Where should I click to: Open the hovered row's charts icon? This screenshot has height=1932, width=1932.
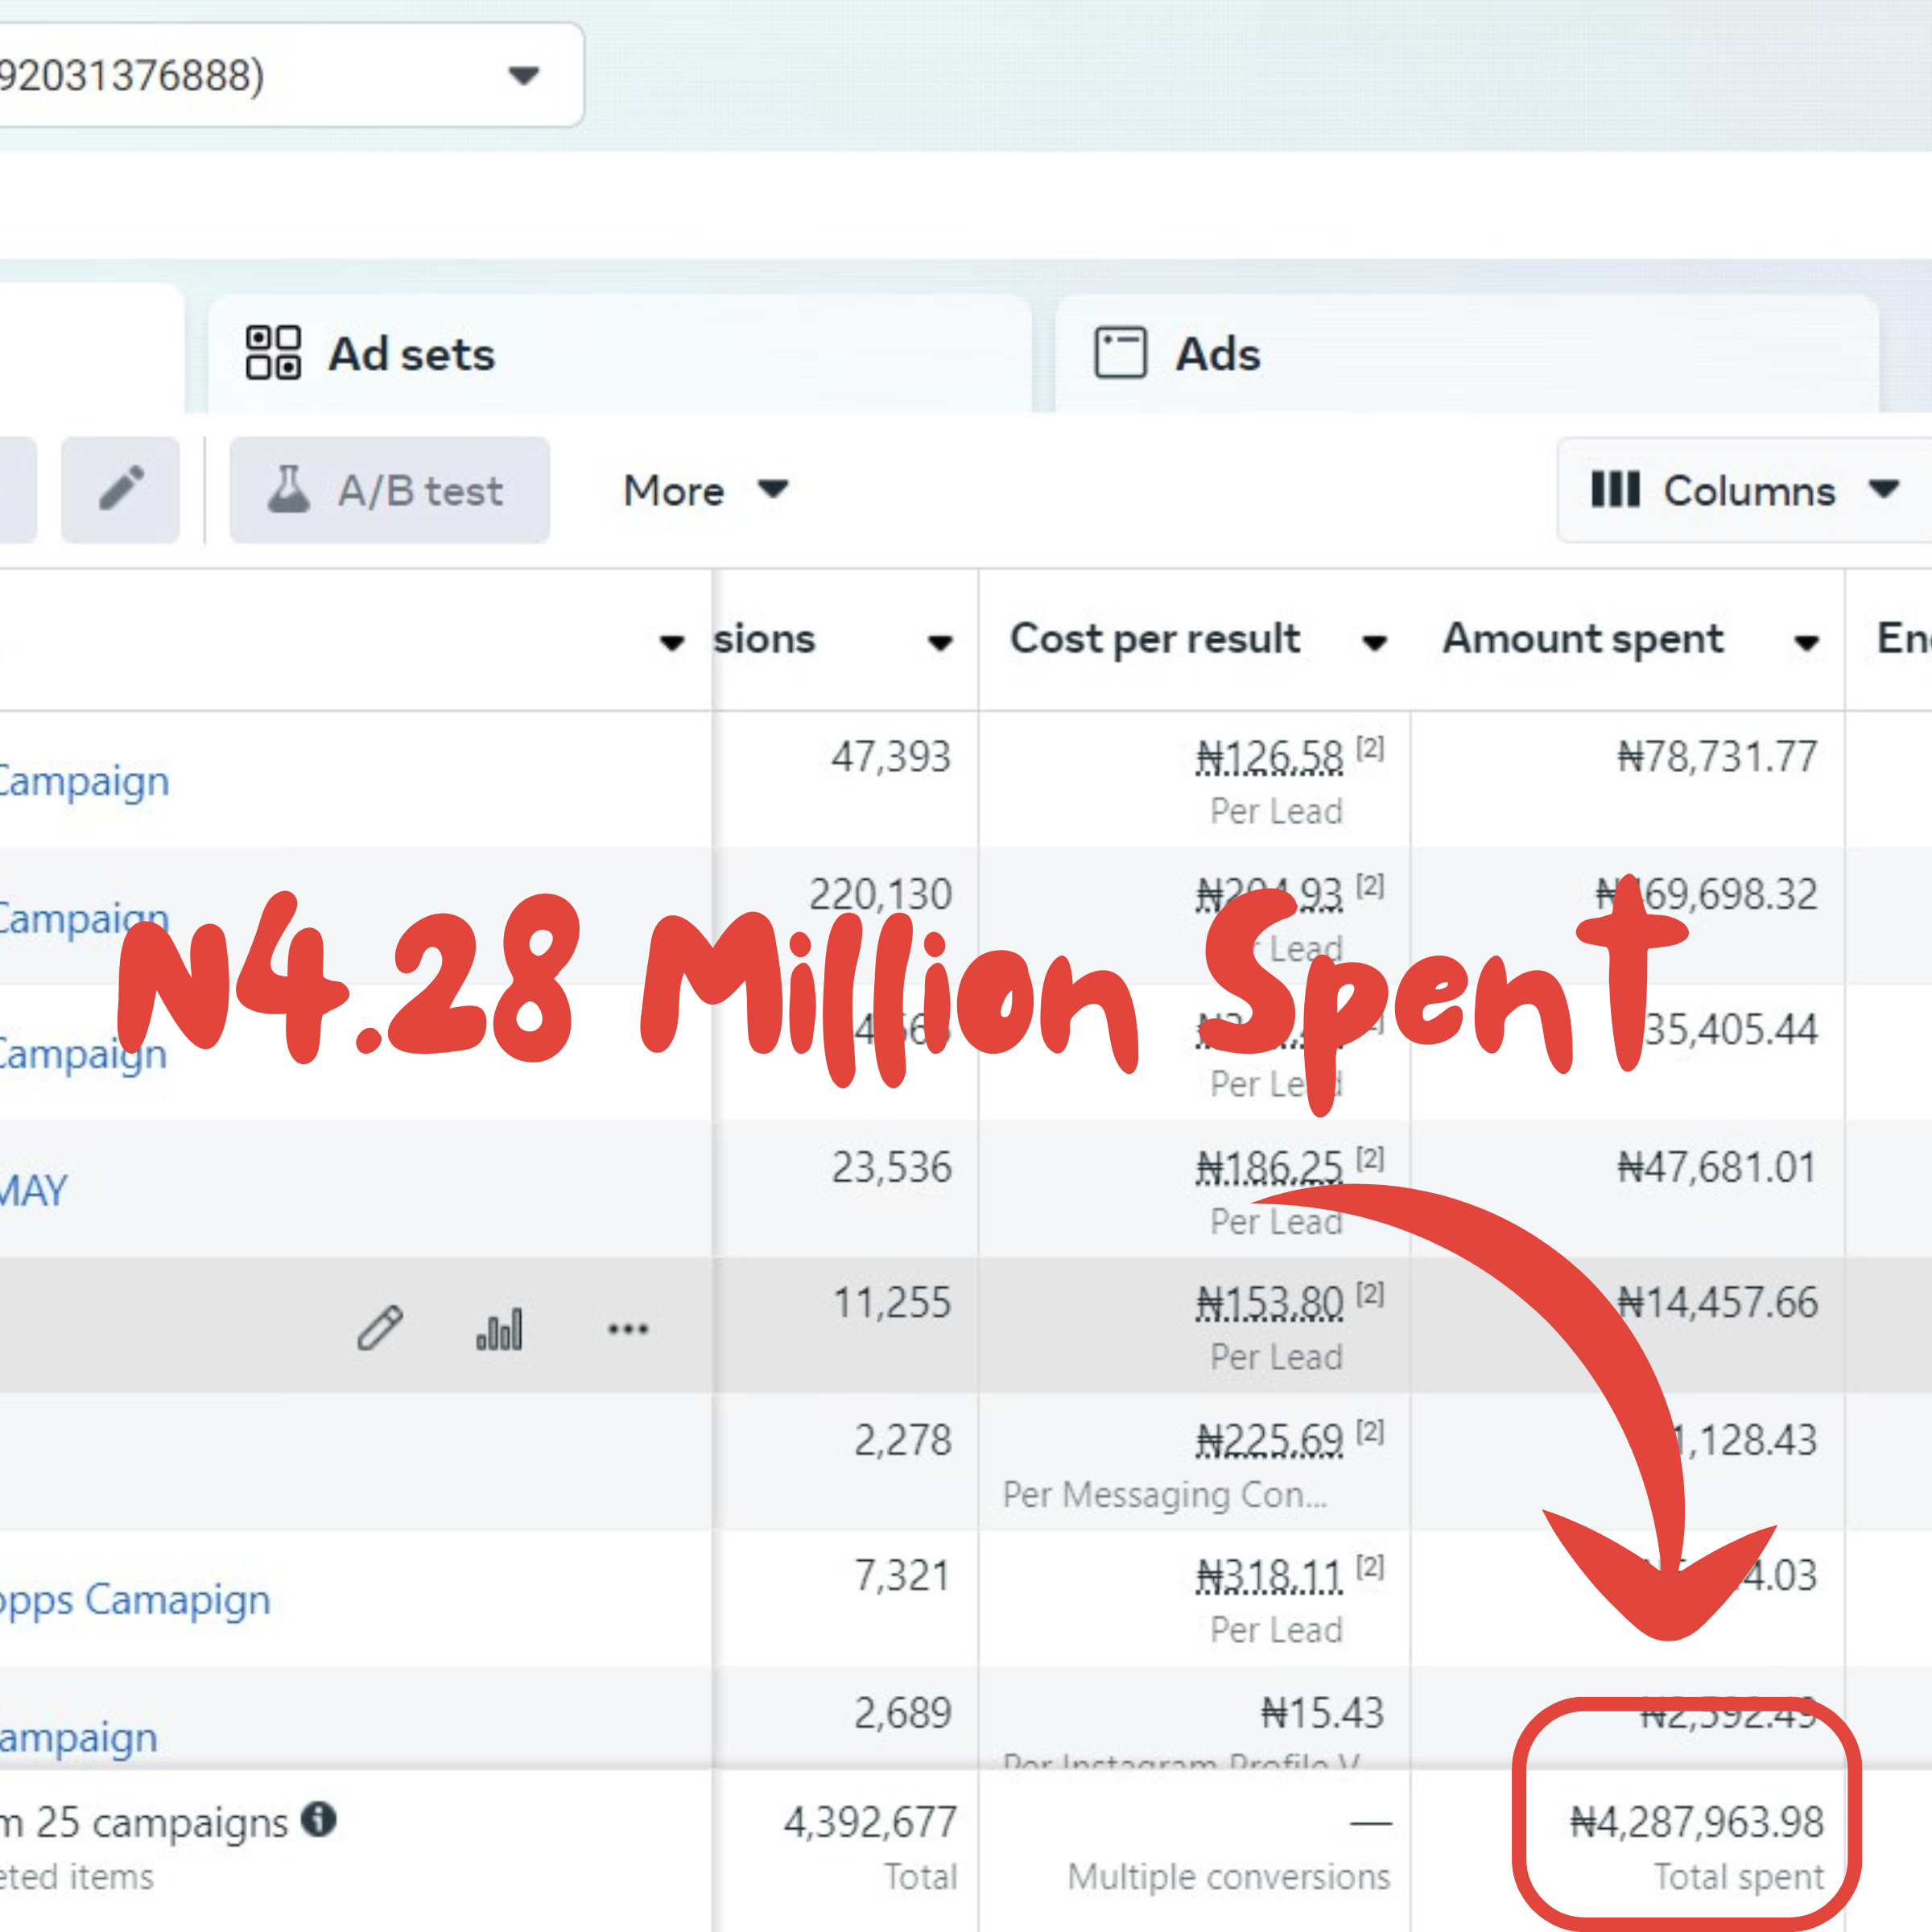coord(499,1328)
